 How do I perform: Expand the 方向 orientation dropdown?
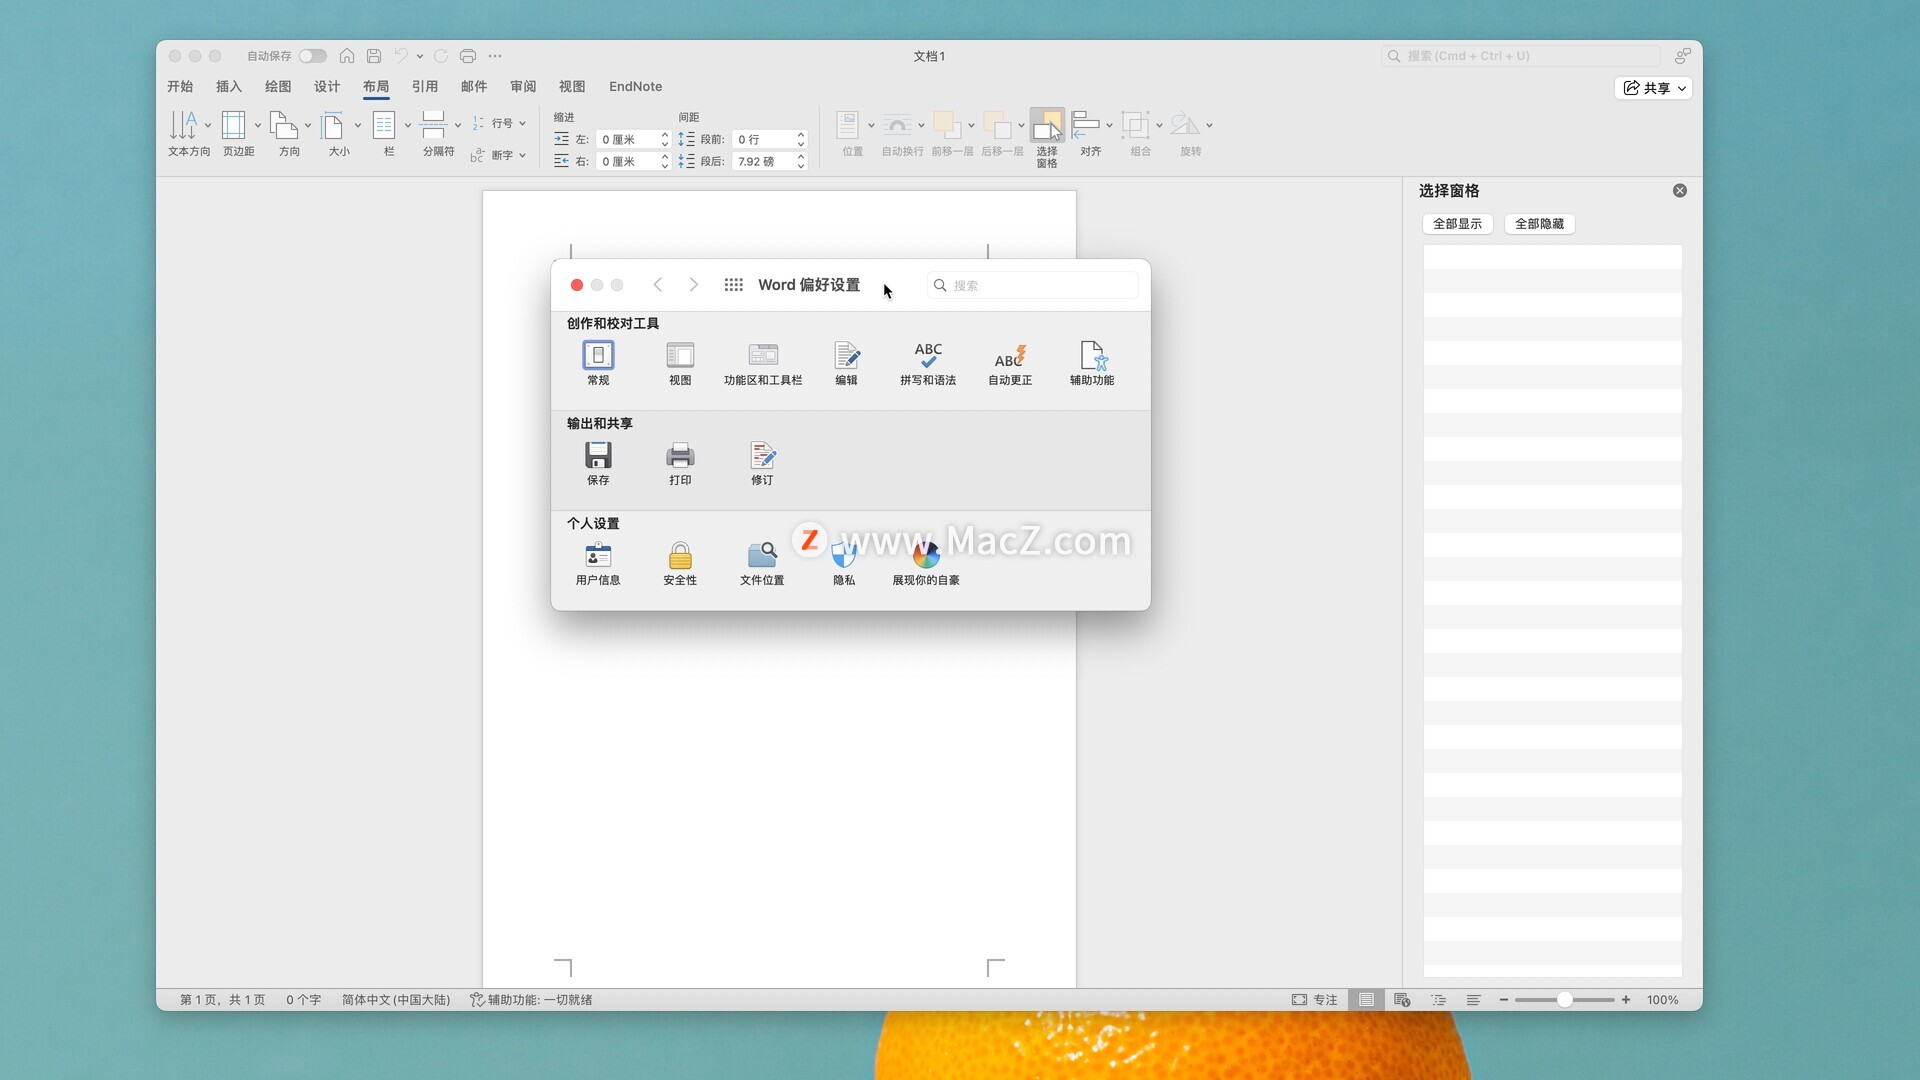pyautogui.click(x=308, y=125)
